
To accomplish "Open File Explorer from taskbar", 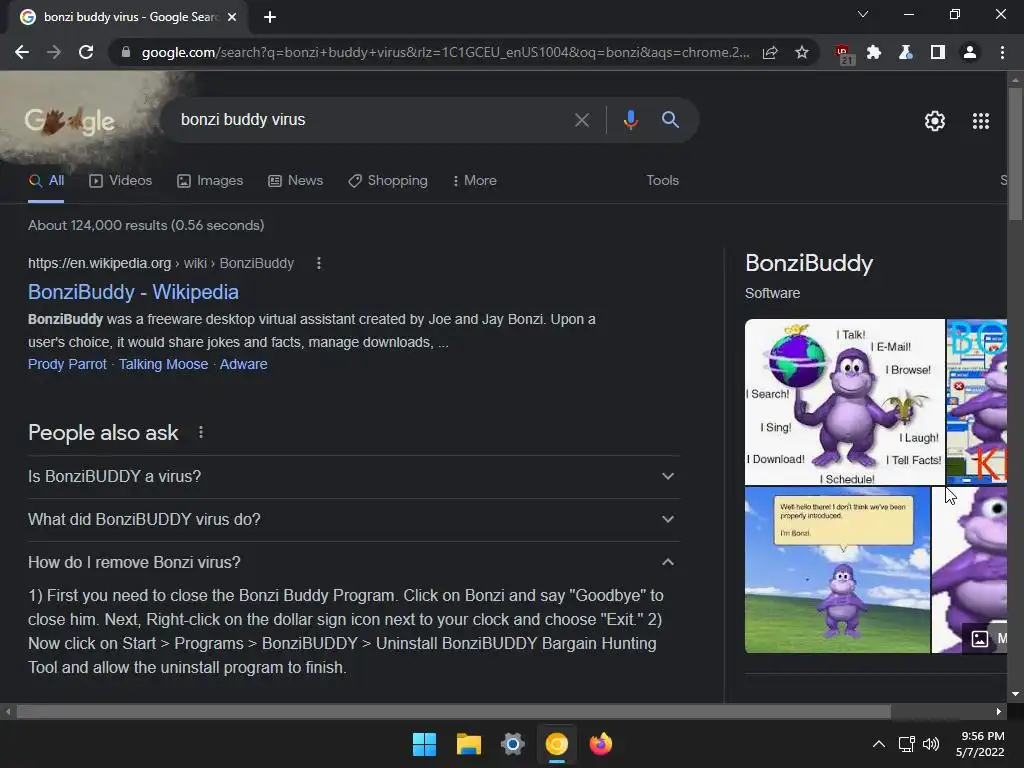I will point(468,744).
